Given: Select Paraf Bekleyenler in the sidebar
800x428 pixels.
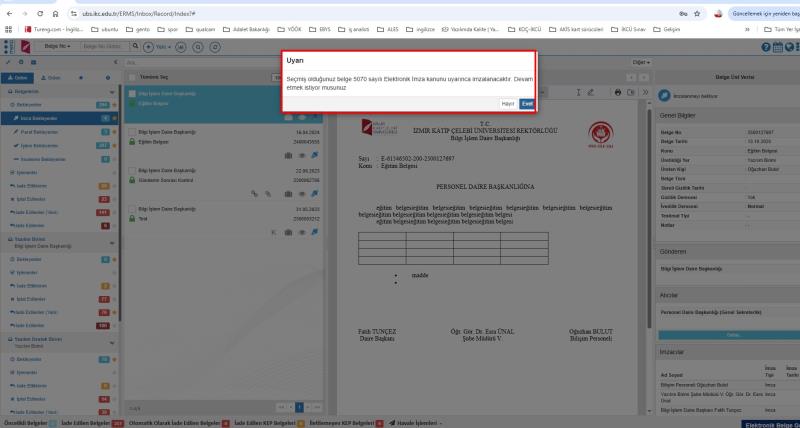Looking at the screenshot, I should (50, 131).
